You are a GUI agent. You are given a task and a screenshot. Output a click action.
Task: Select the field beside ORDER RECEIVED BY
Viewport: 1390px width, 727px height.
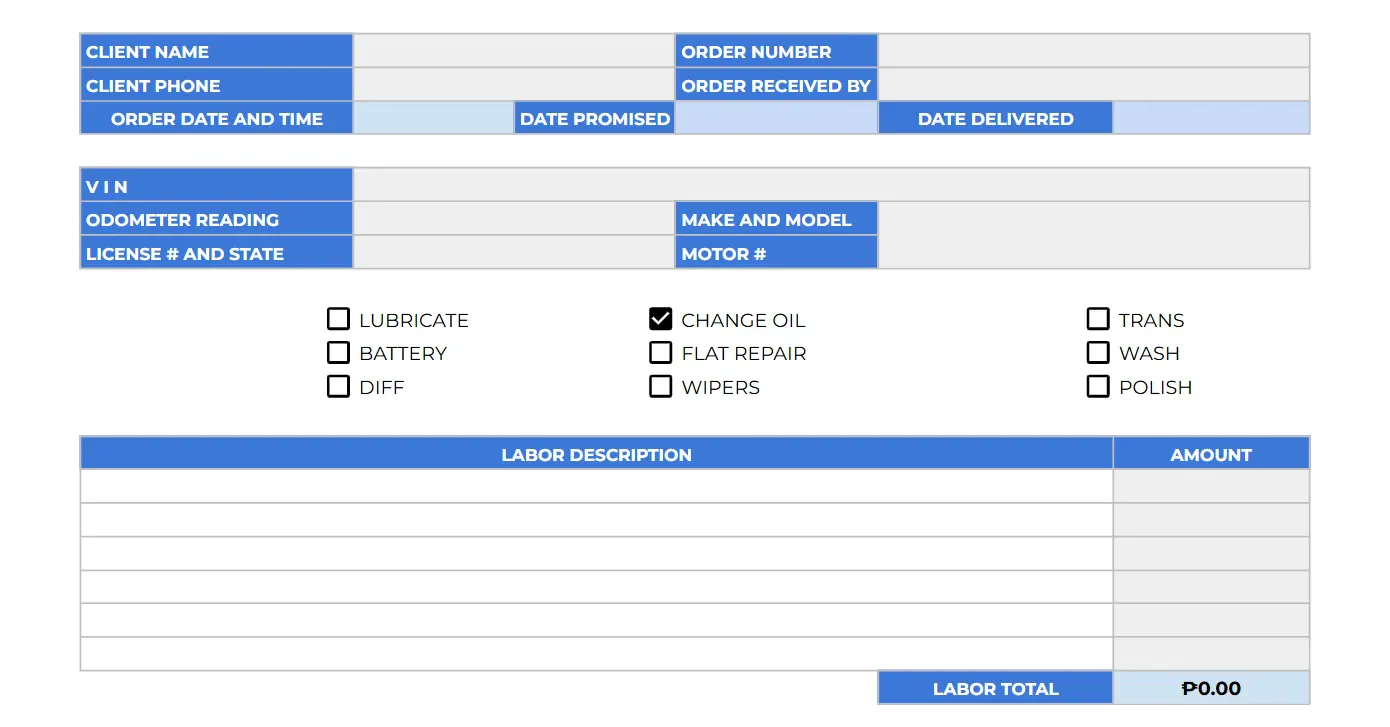(1094, 85)
